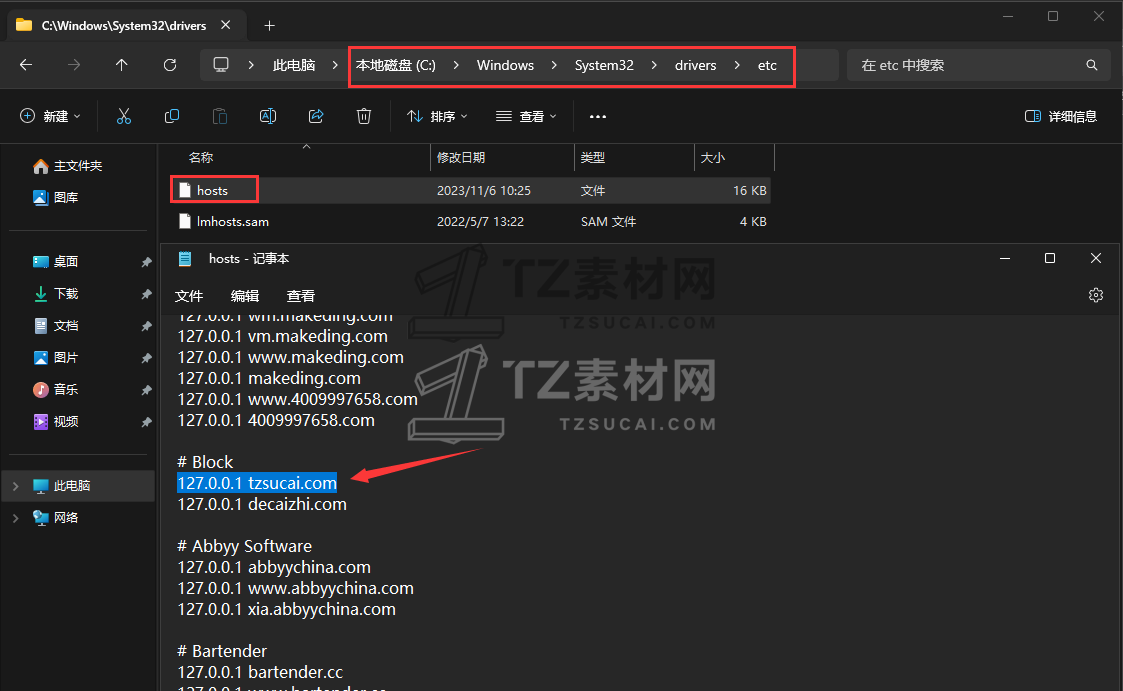Screen dimensions: 1123x691
Task: Click 本地磁盘 (C:) breadcrumb
Action: click(x=395, y=65)
